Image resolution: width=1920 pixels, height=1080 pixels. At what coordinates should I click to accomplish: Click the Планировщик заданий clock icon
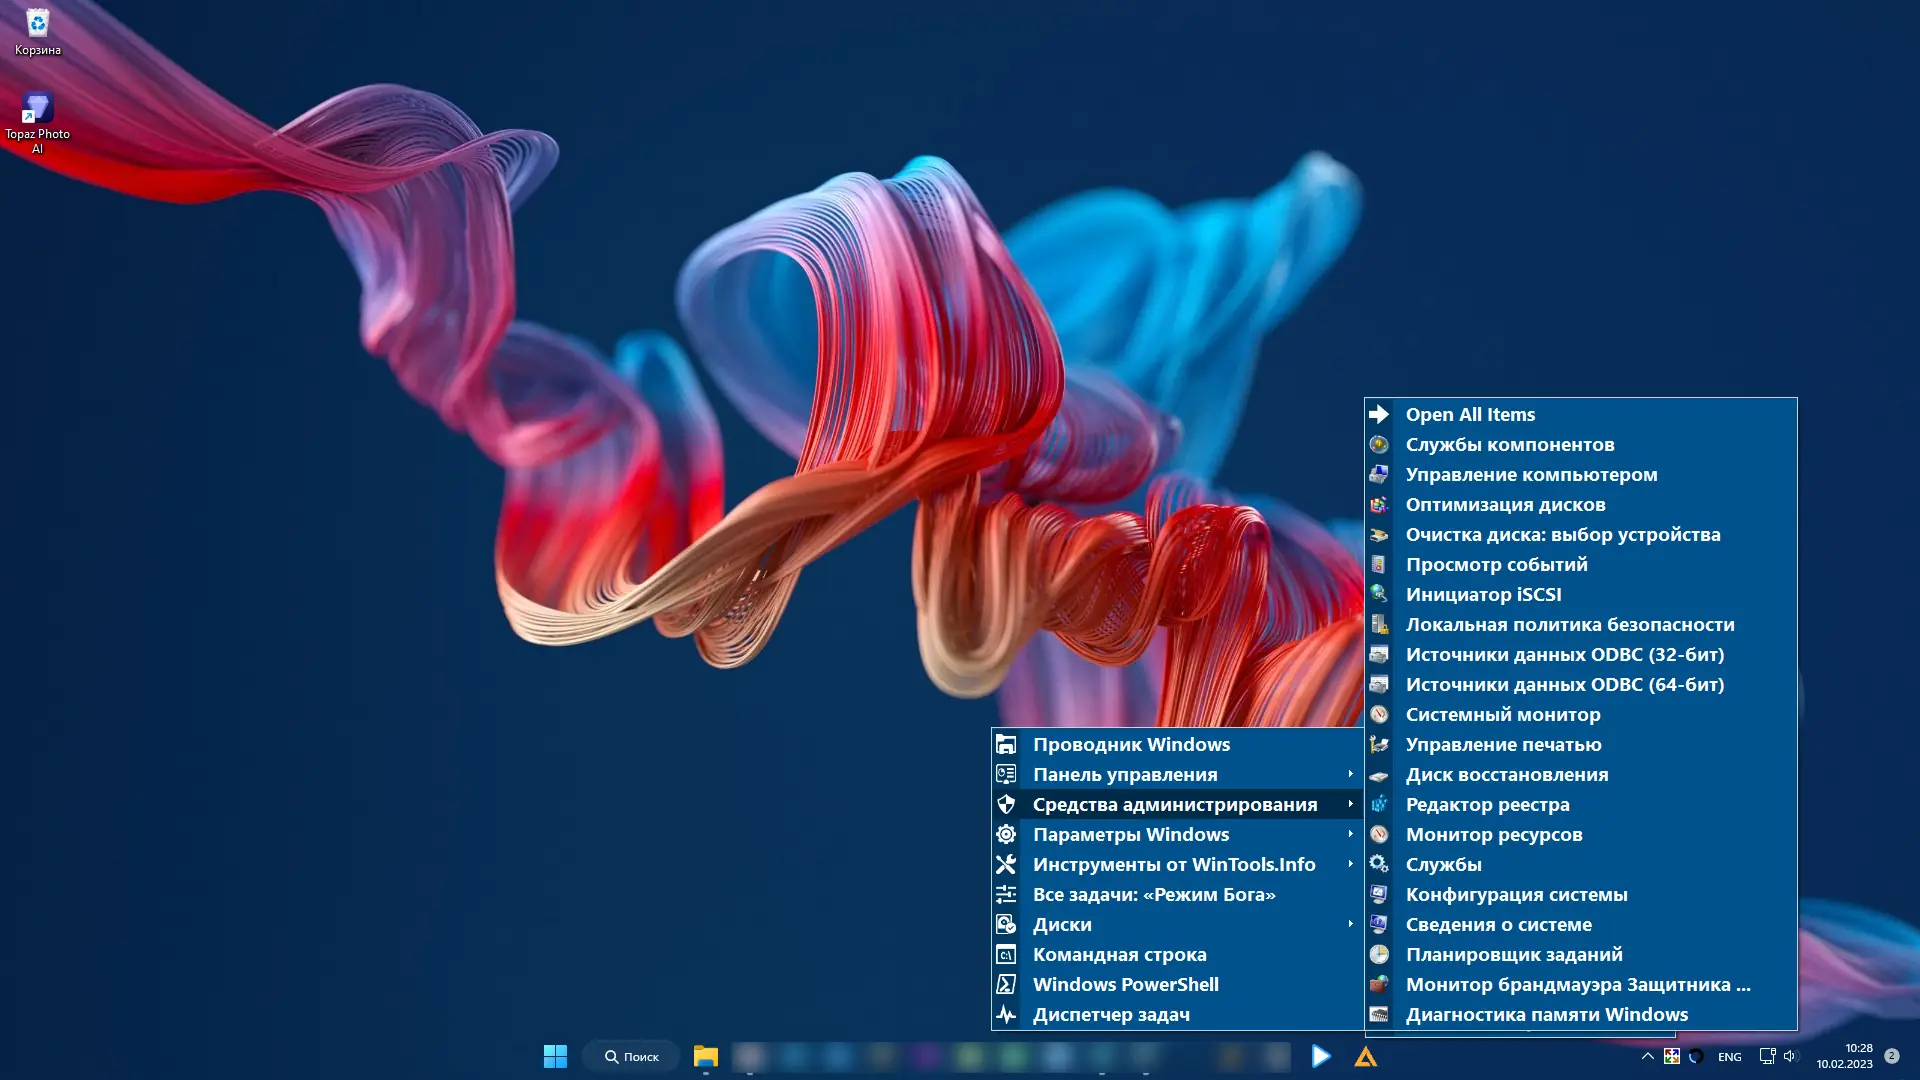point(1379,954)
